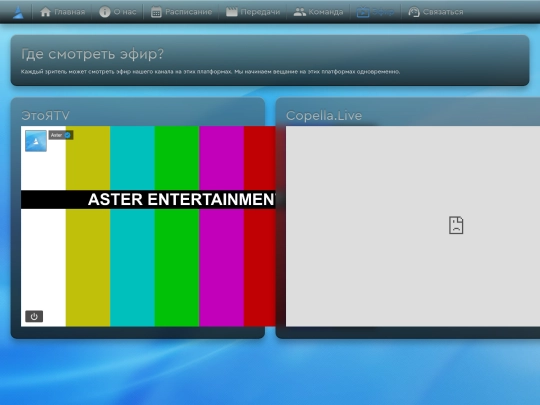Image resolution: width=540 pixels, height=405 pixels.
Task: Click the clapperboard icon beside Передачи
Action: [231, 12]
